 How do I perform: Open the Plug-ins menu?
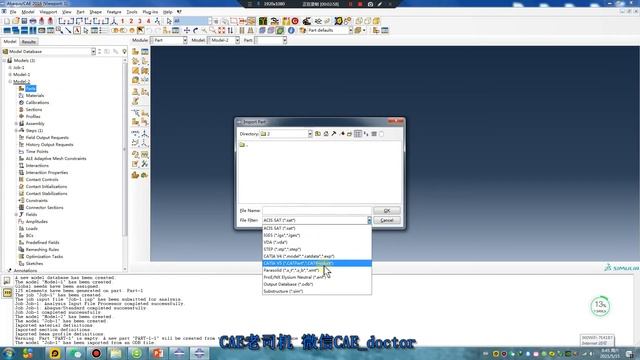coord(150,12)
